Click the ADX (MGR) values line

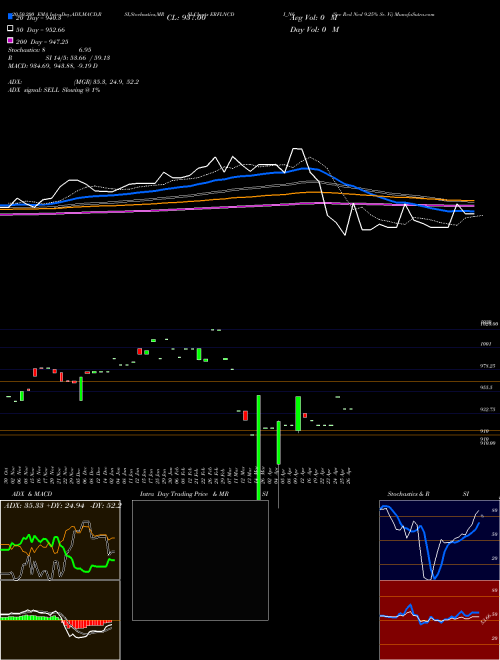tap(73, 82)
